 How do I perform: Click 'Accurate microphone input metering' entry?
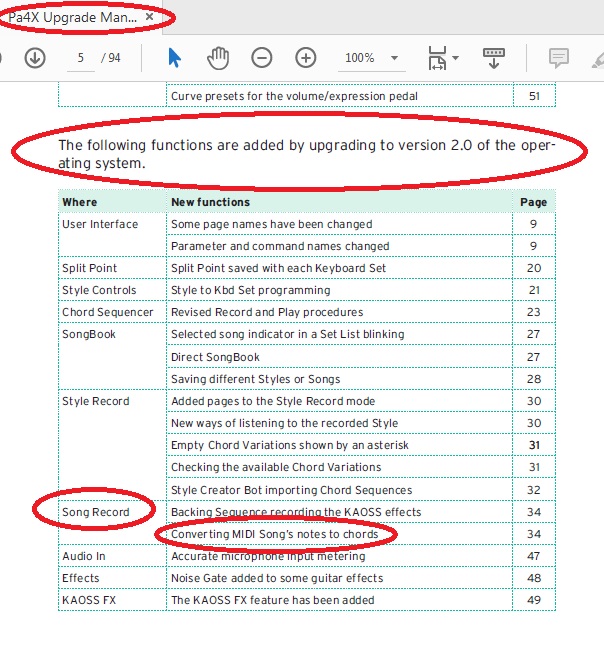click(268, 556)
